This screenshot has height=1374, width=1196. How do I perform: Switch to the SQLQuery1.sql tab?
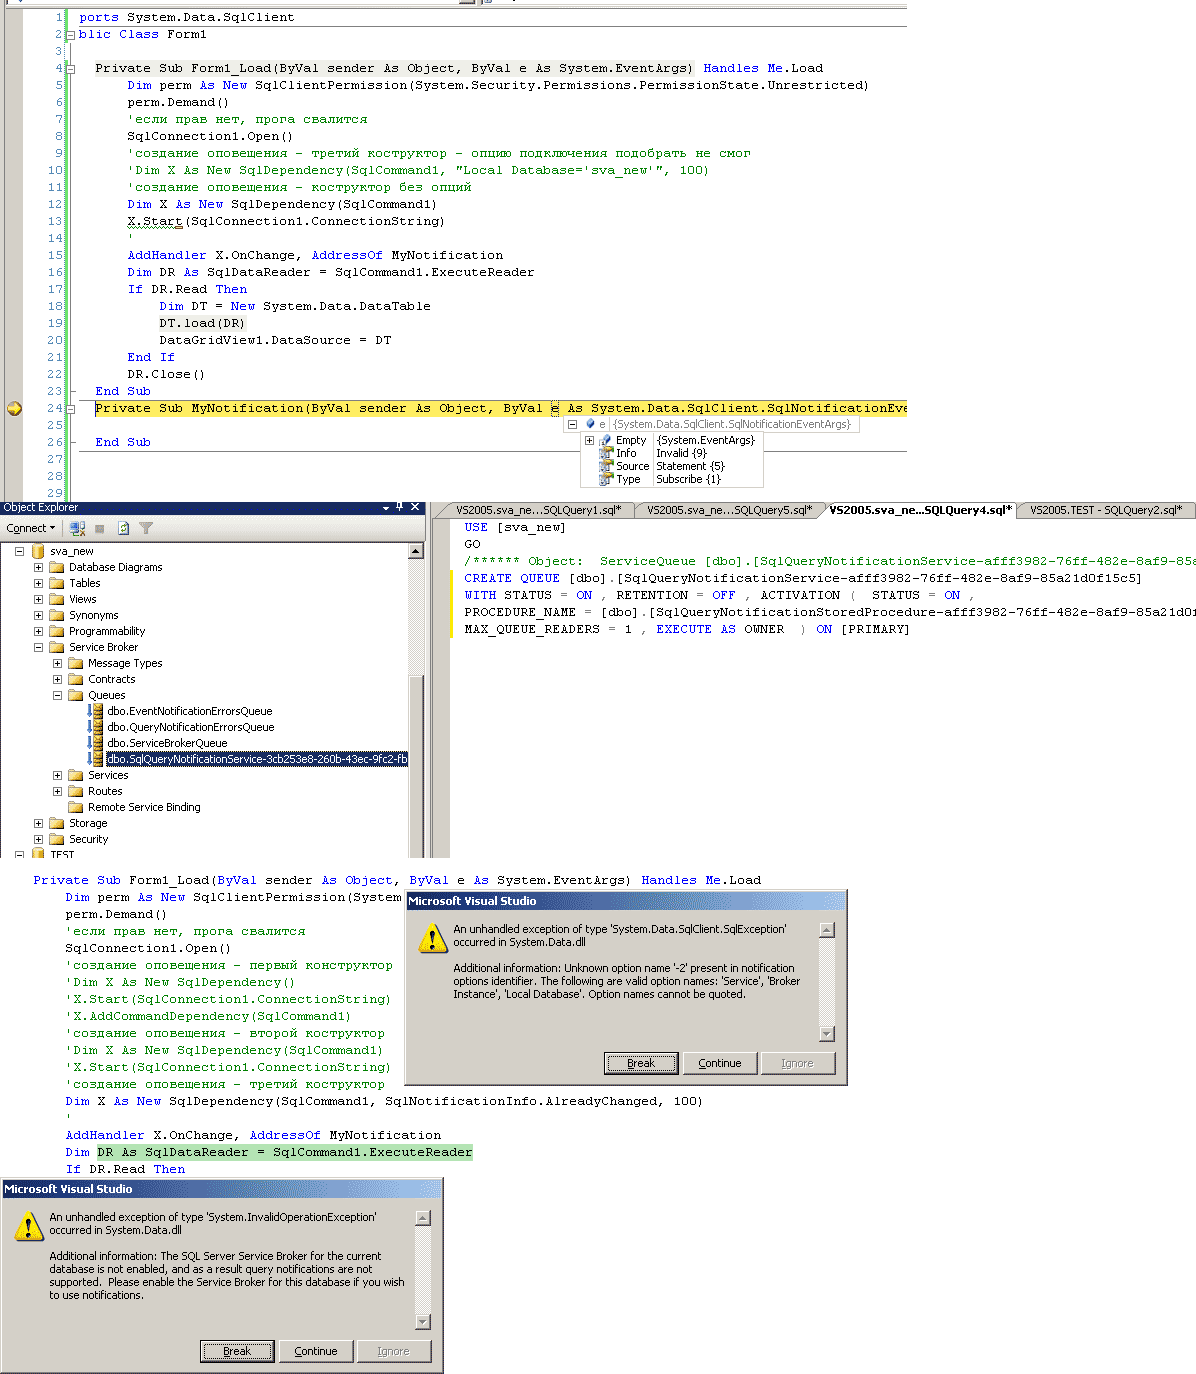pos(537,510)
